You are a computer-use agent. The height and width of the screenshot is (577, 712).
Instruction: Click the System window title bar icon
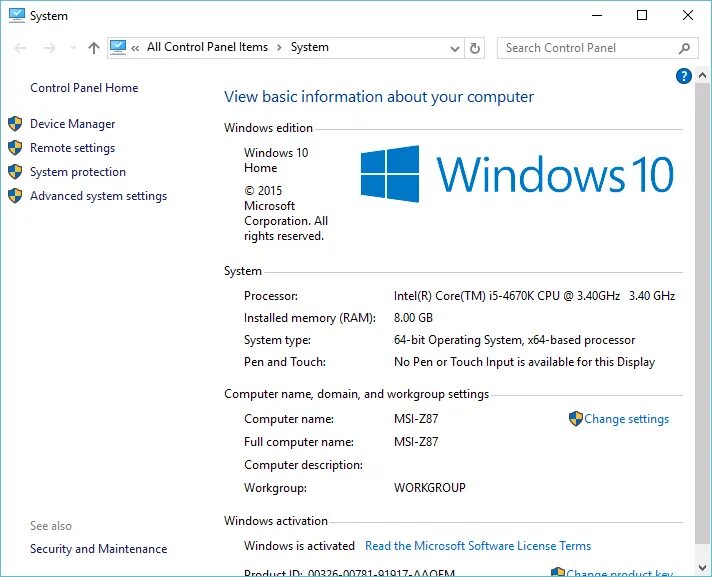17,15
